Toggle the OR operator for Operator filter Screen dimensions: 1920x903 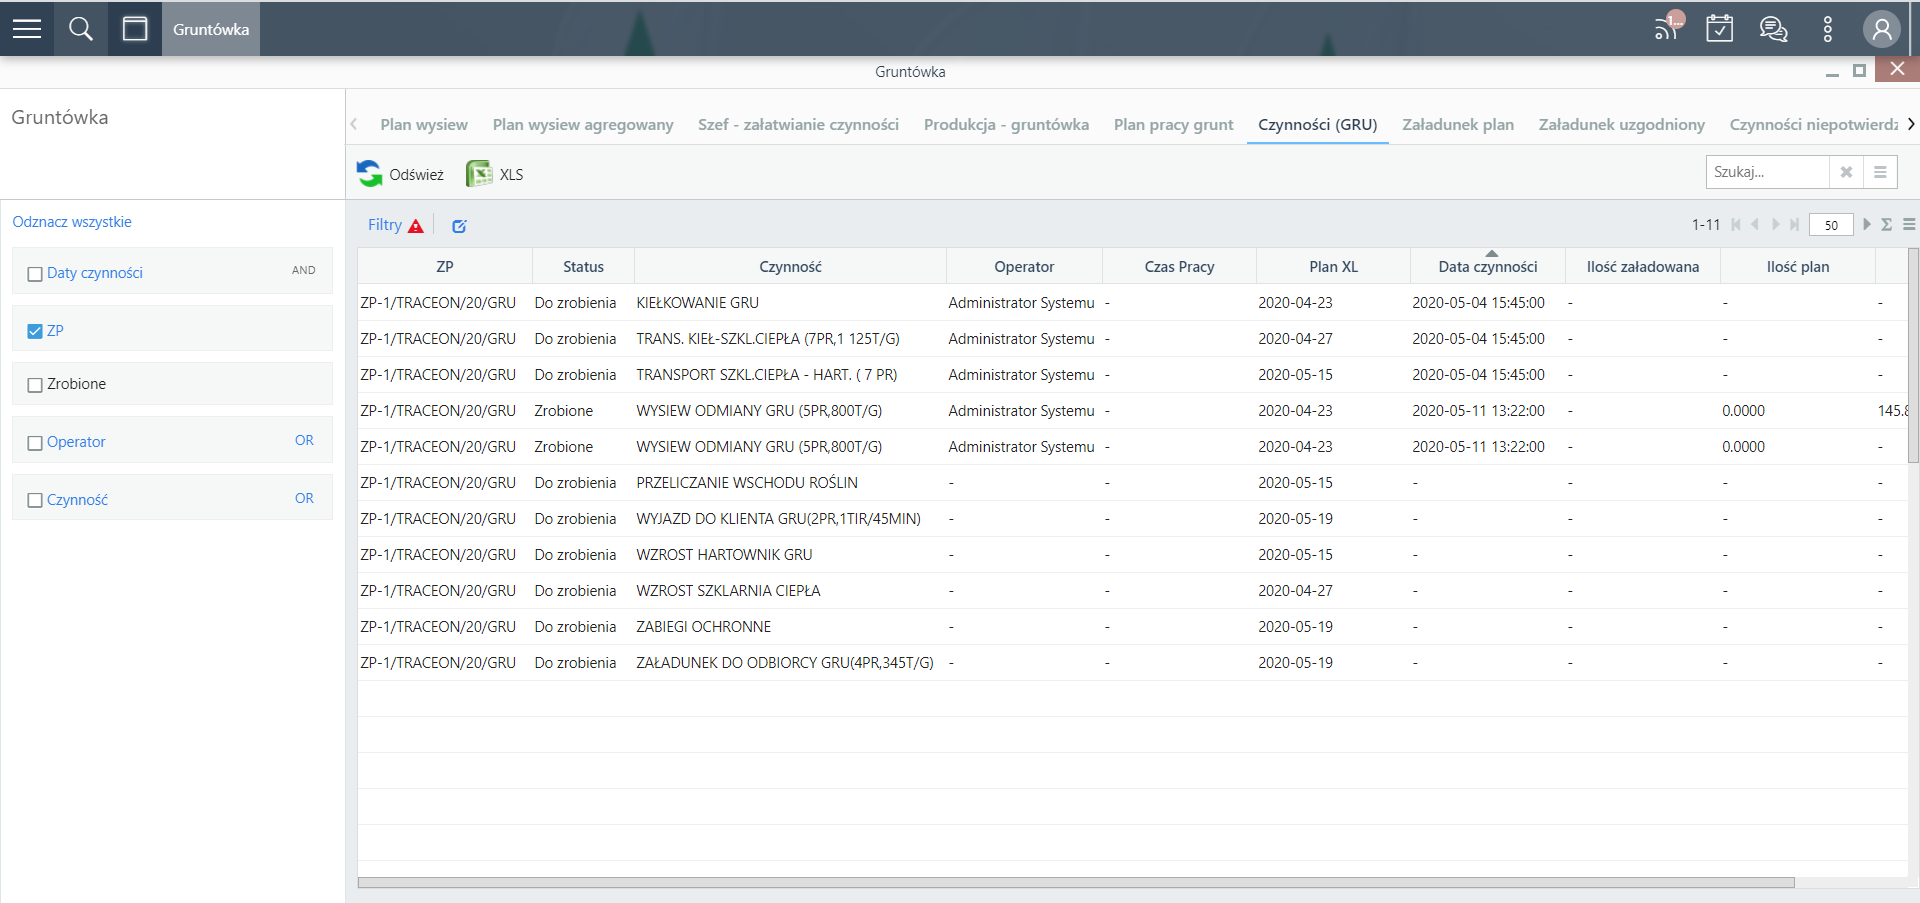(304, 440)
